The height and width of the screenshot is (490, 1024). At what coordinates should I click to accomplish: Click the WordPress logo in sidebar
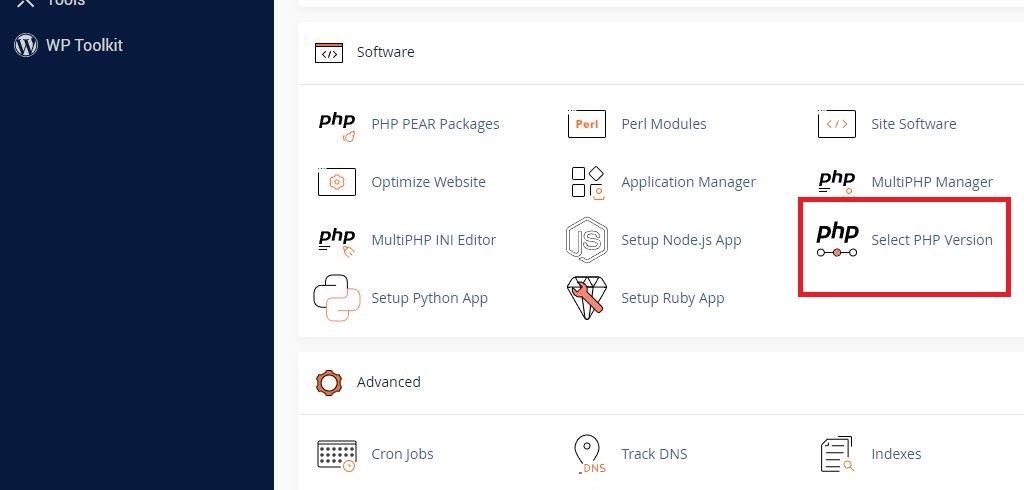[26, 45]
